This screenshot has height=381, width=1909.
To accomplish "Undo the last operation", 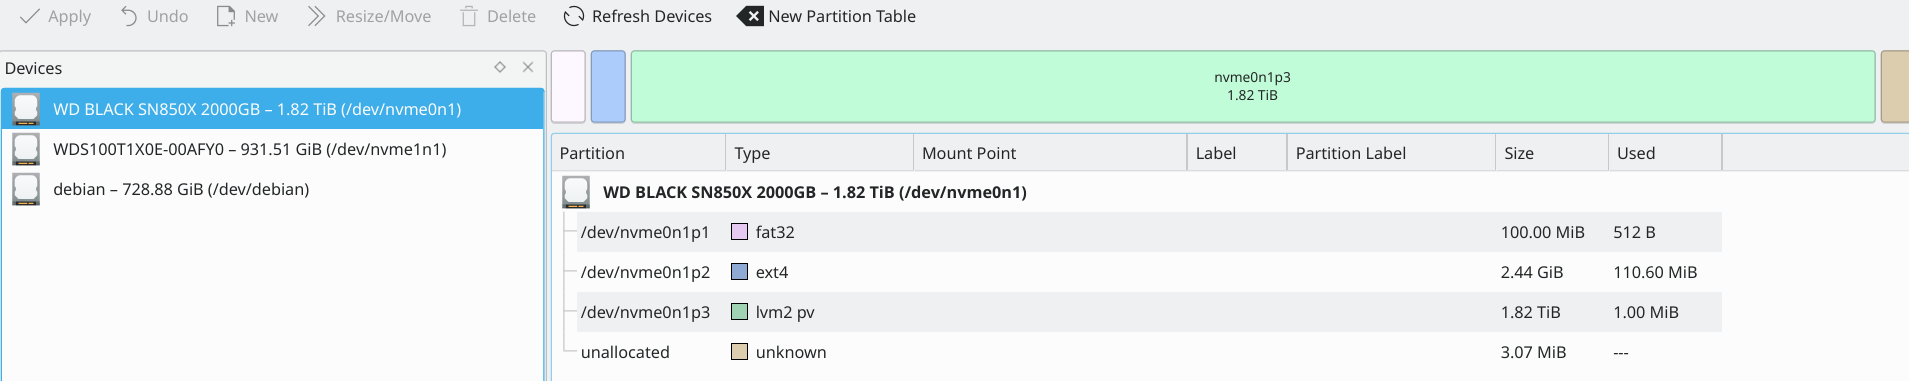I will [153, 16].
